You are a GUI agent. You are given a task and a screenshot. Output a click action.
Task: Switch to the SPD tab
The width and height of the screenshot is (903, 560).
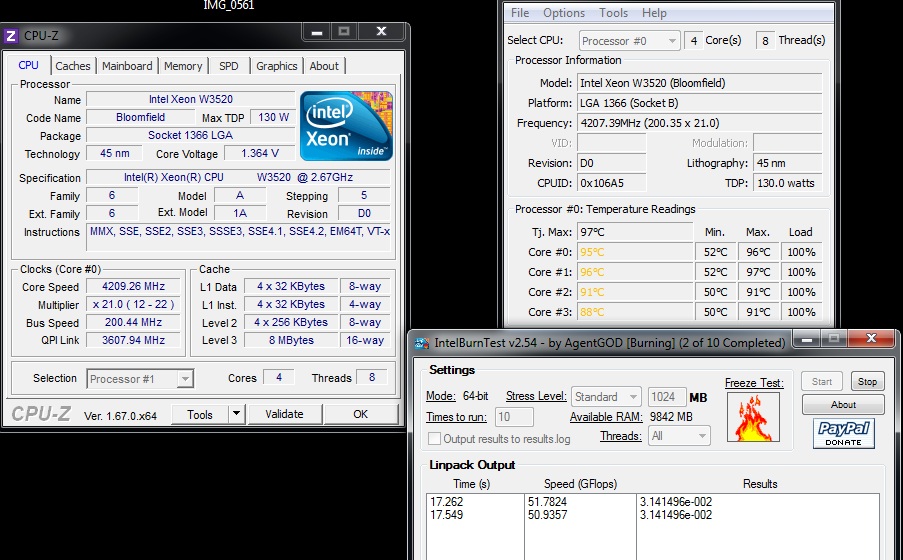pos(228,66)
